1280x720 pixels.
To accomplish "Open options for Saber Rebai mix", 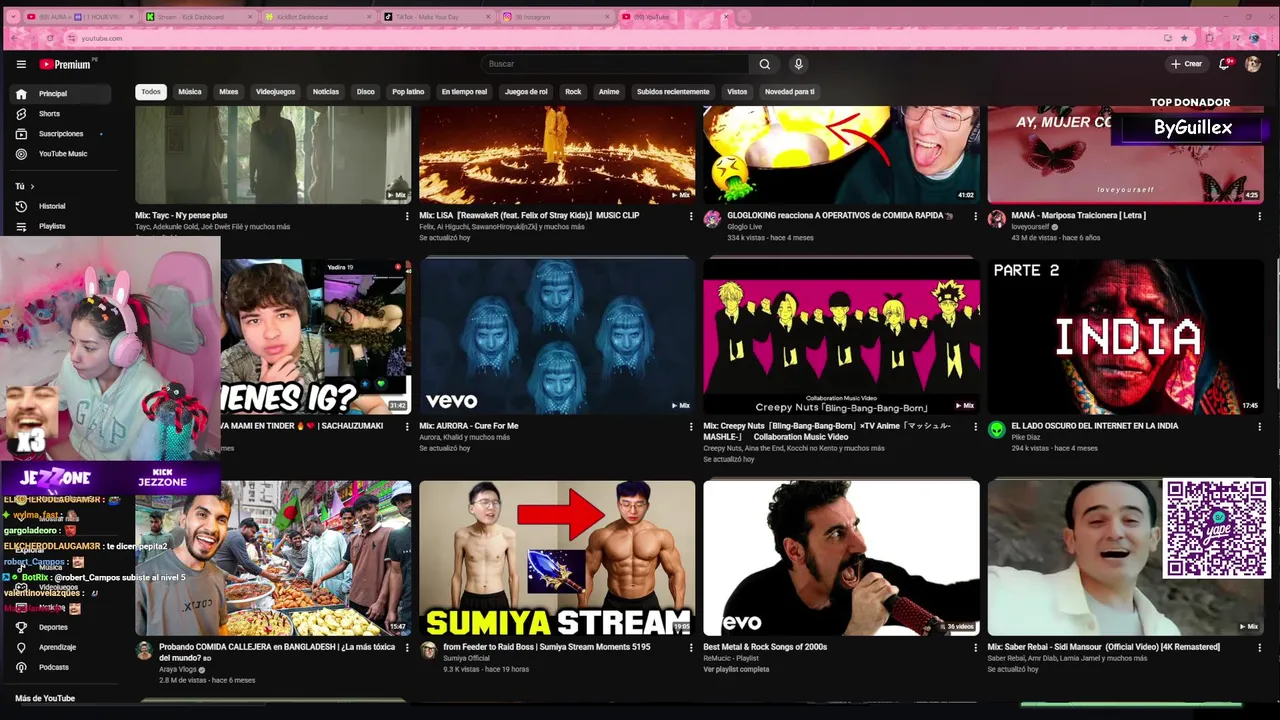I will click(1259, 648).
